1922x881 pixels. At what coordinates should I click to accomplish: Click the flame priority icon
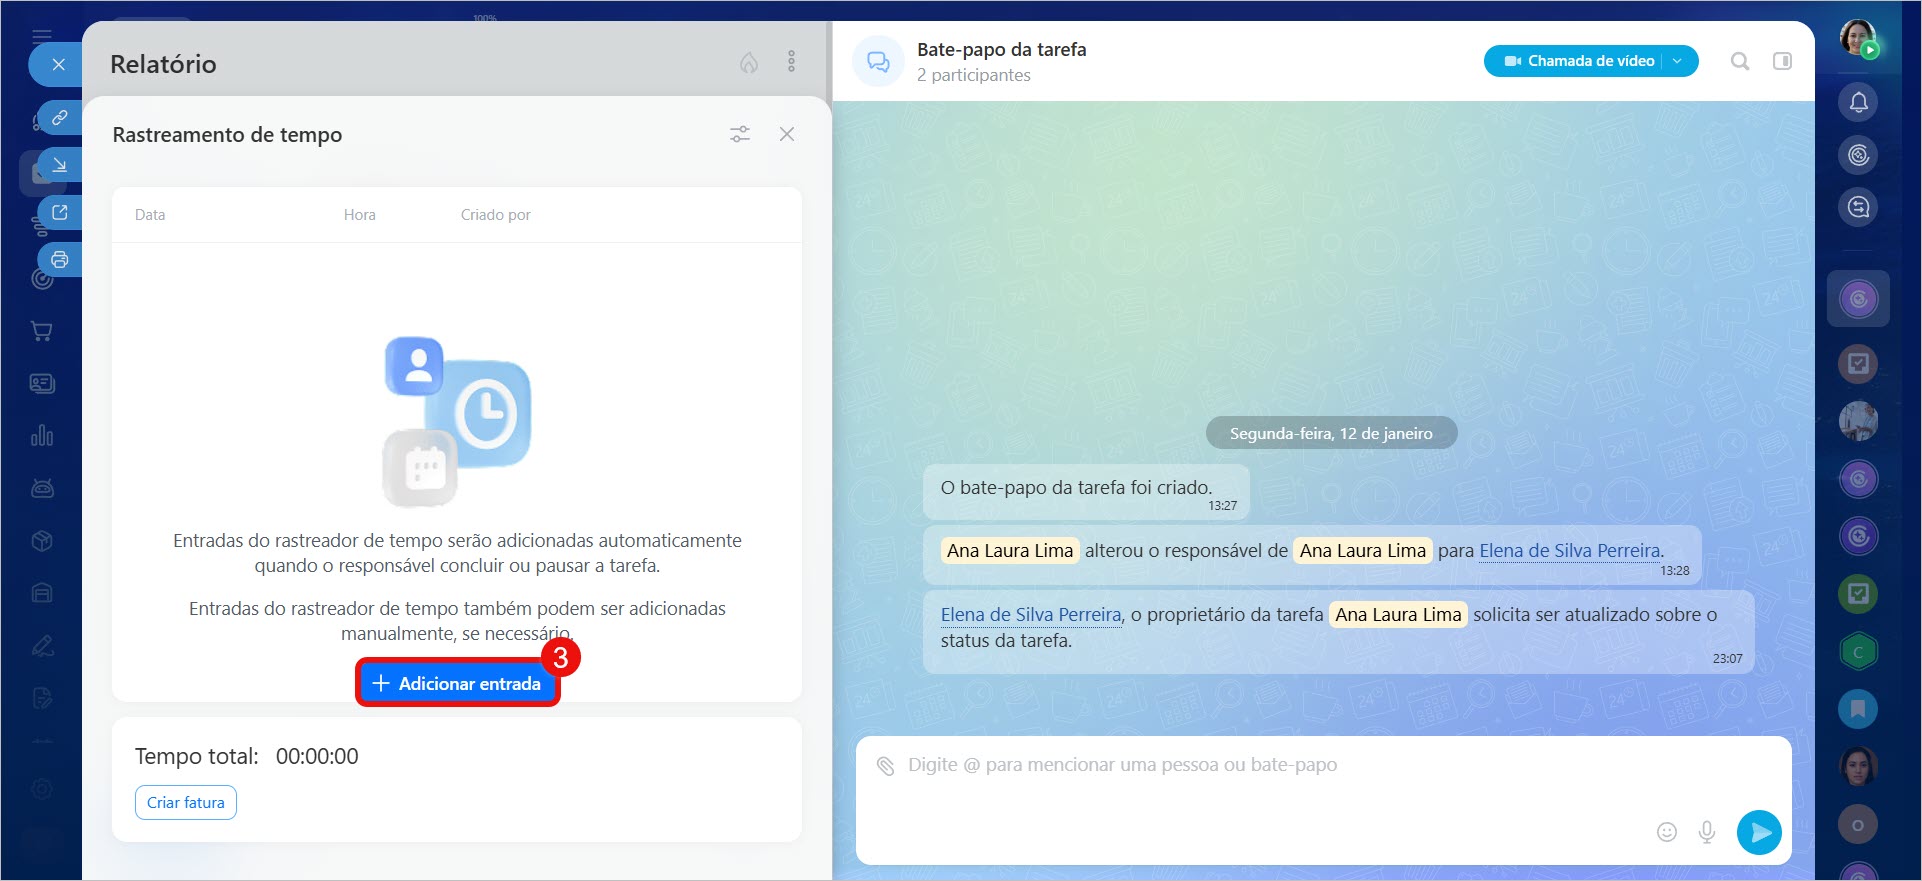pos(749,63)
